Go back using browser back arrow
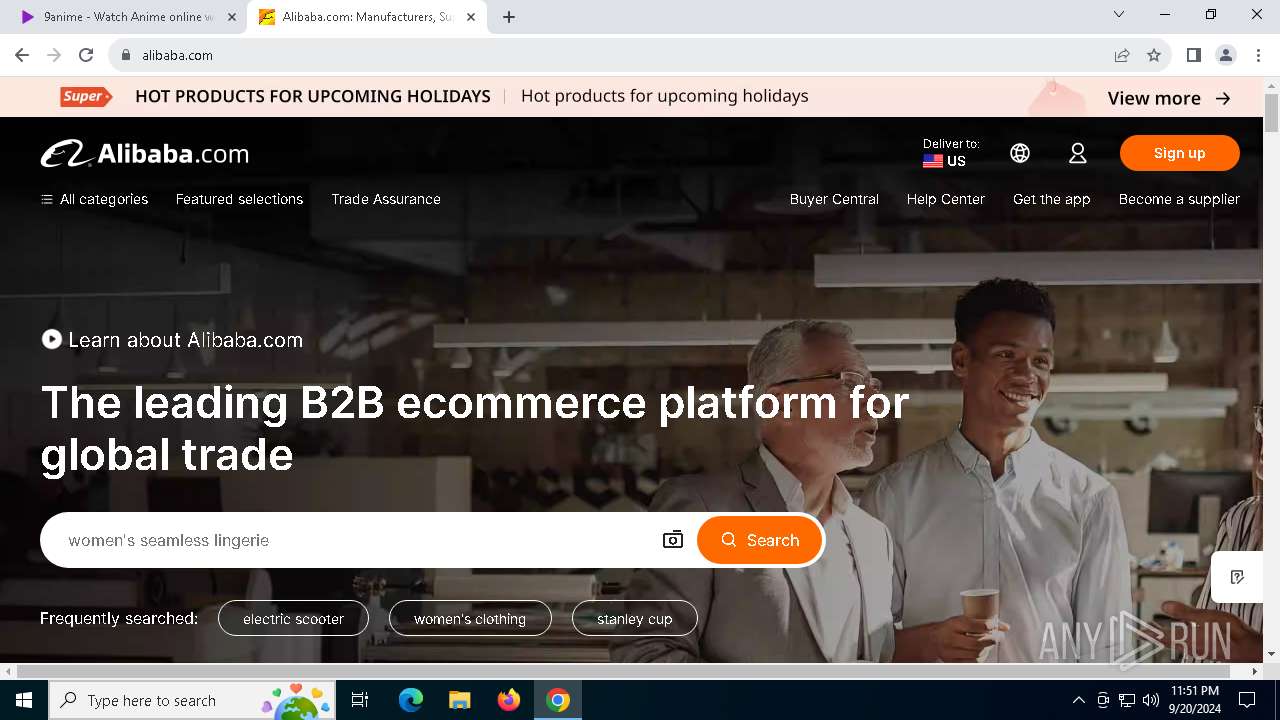 tap(22, 55)
